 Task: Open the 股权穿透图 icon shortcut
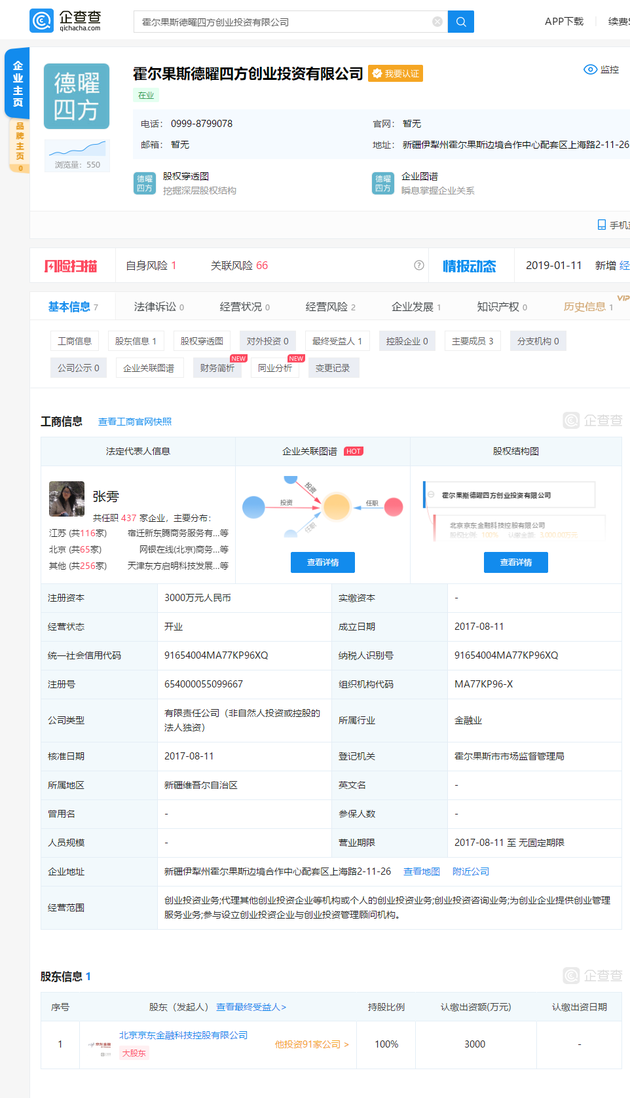145,183
